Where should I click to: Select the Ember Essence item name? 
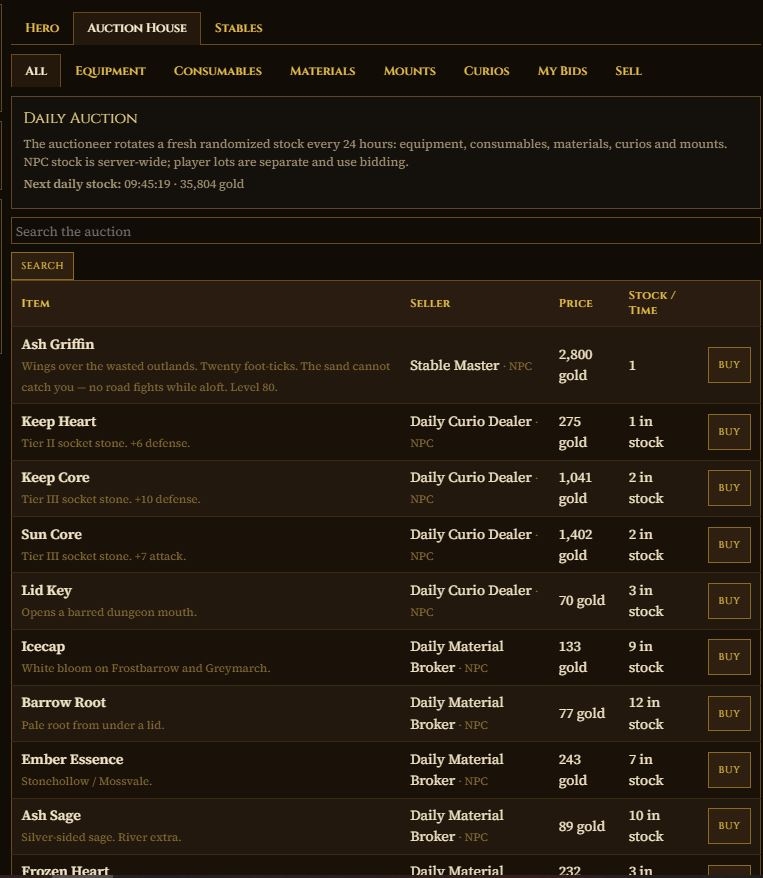pos(72,760)
